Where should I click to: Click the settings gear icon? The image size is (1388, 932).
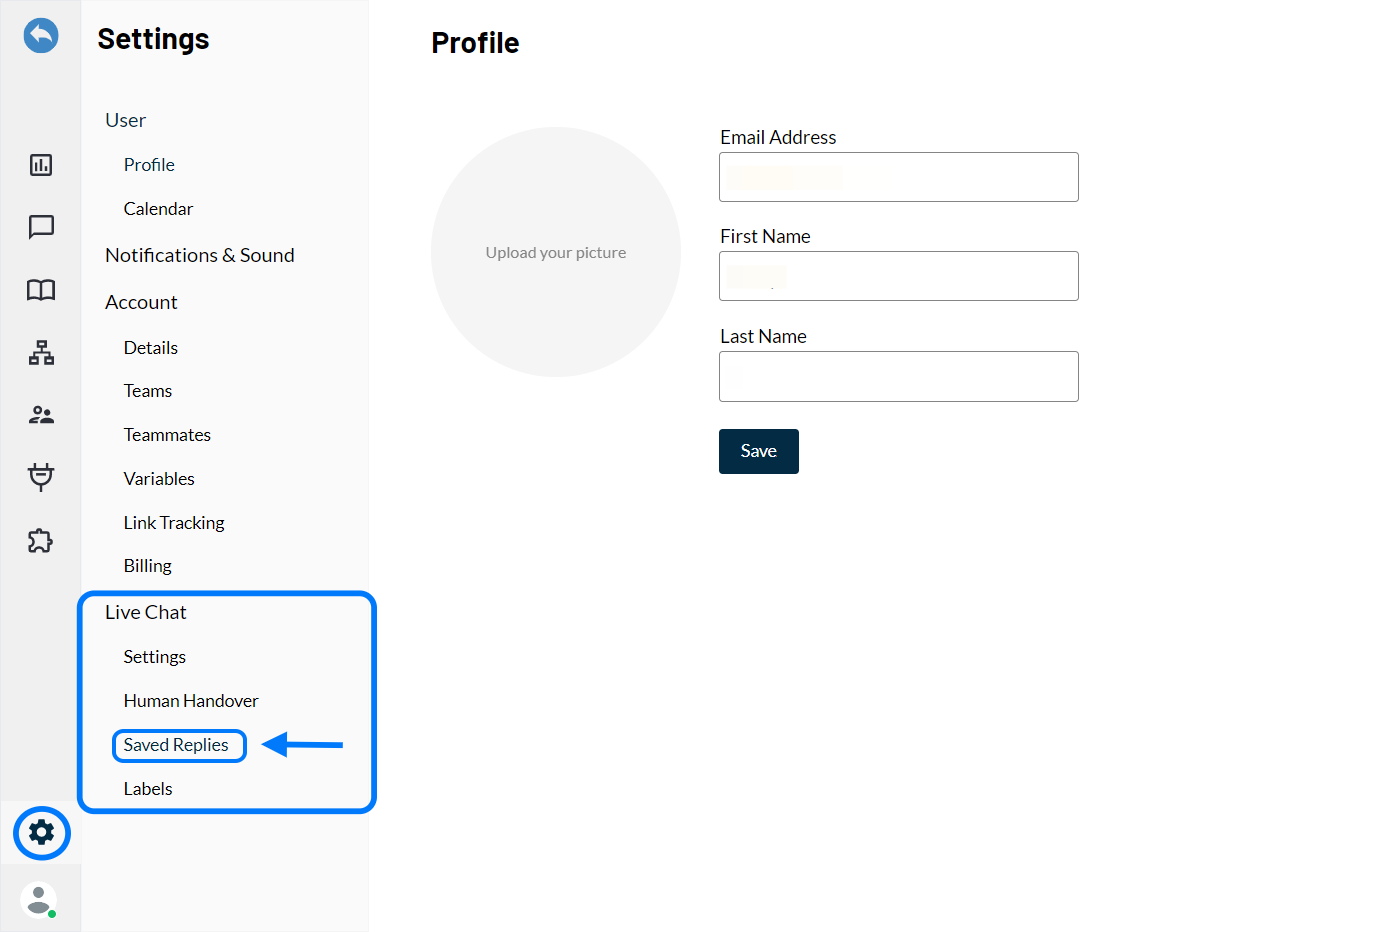42,832
